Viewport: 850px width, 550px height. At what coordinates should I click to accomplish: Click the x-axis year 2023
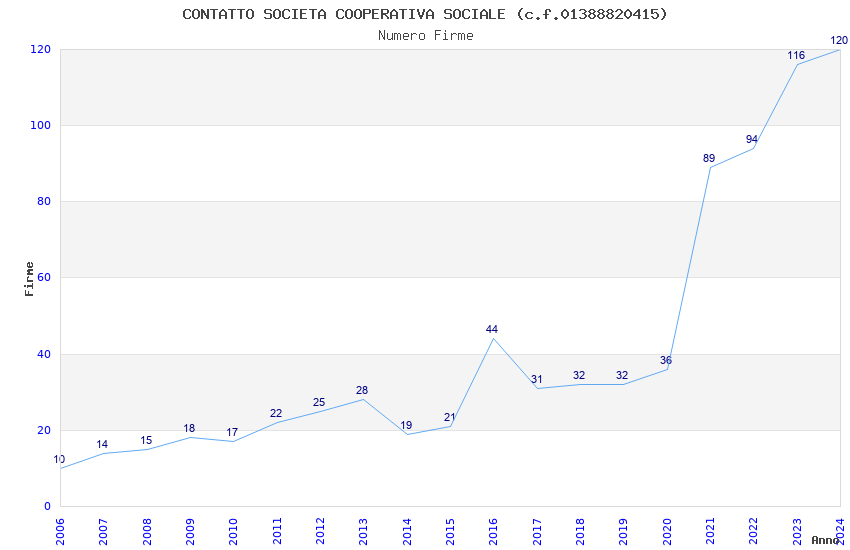(797, 531)
